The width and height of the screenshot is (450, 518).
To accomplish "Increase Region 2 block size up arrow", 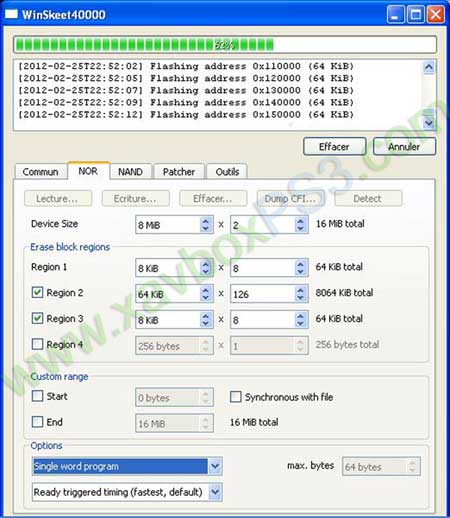I will [x=206, y=290].
